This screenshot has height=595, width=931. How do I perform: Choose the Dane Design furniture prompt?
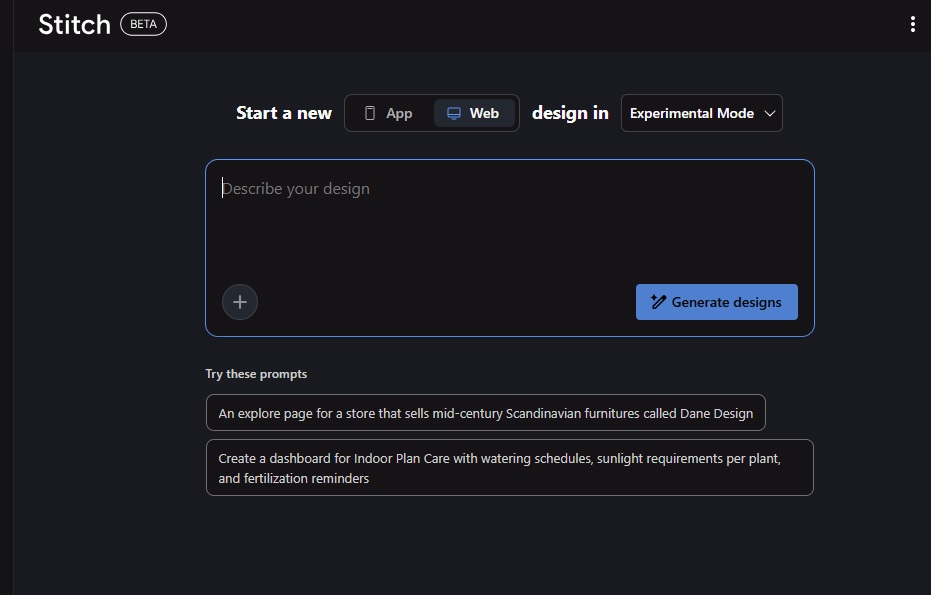[x=485, y=413]
